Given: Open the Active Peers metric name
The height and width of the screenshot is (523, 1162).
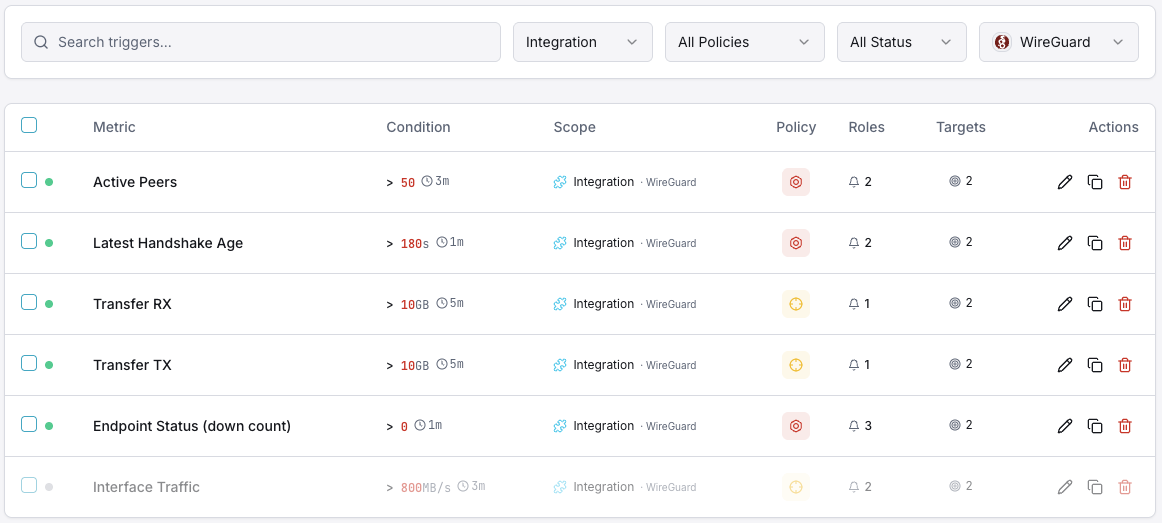Looking at the screenshot, I should (x=135, y=181).
